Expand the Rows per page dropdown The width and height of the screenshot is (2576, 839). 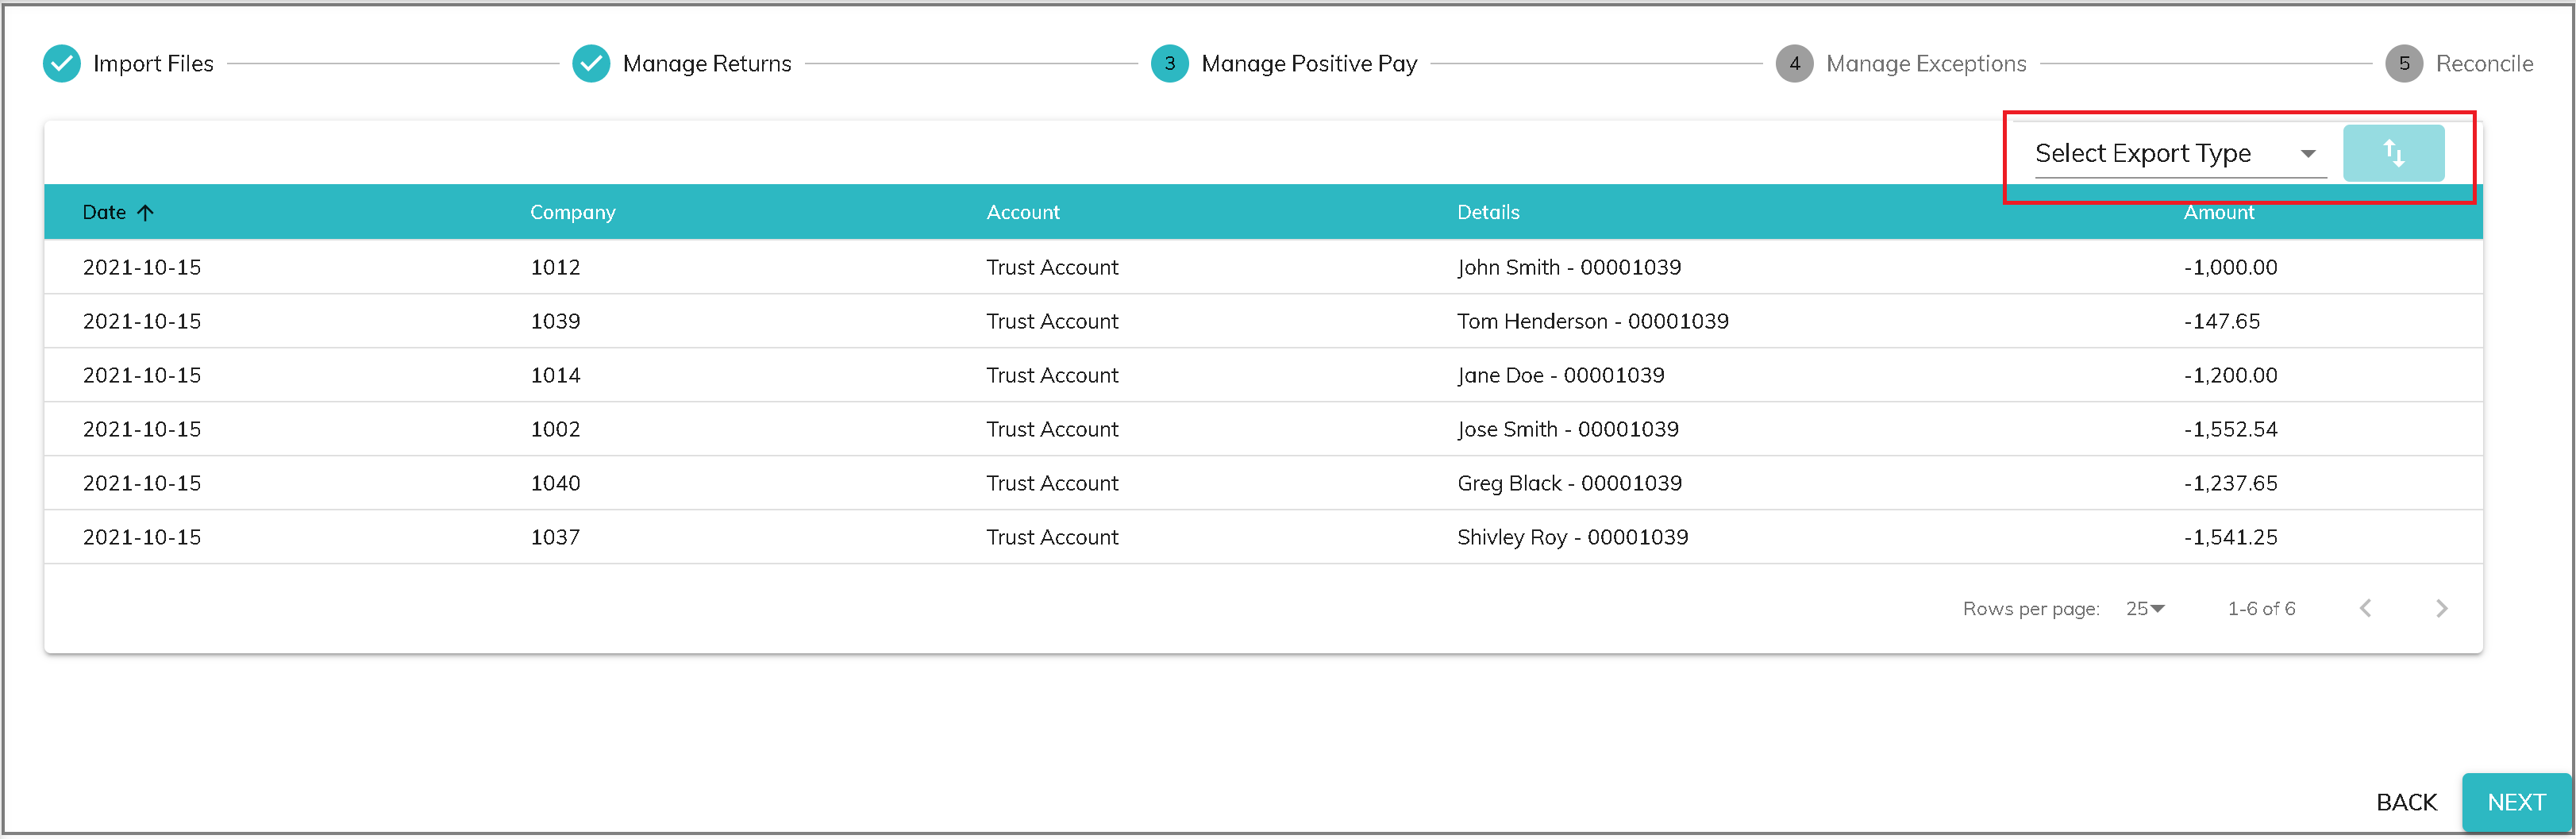pos(2144,608)
